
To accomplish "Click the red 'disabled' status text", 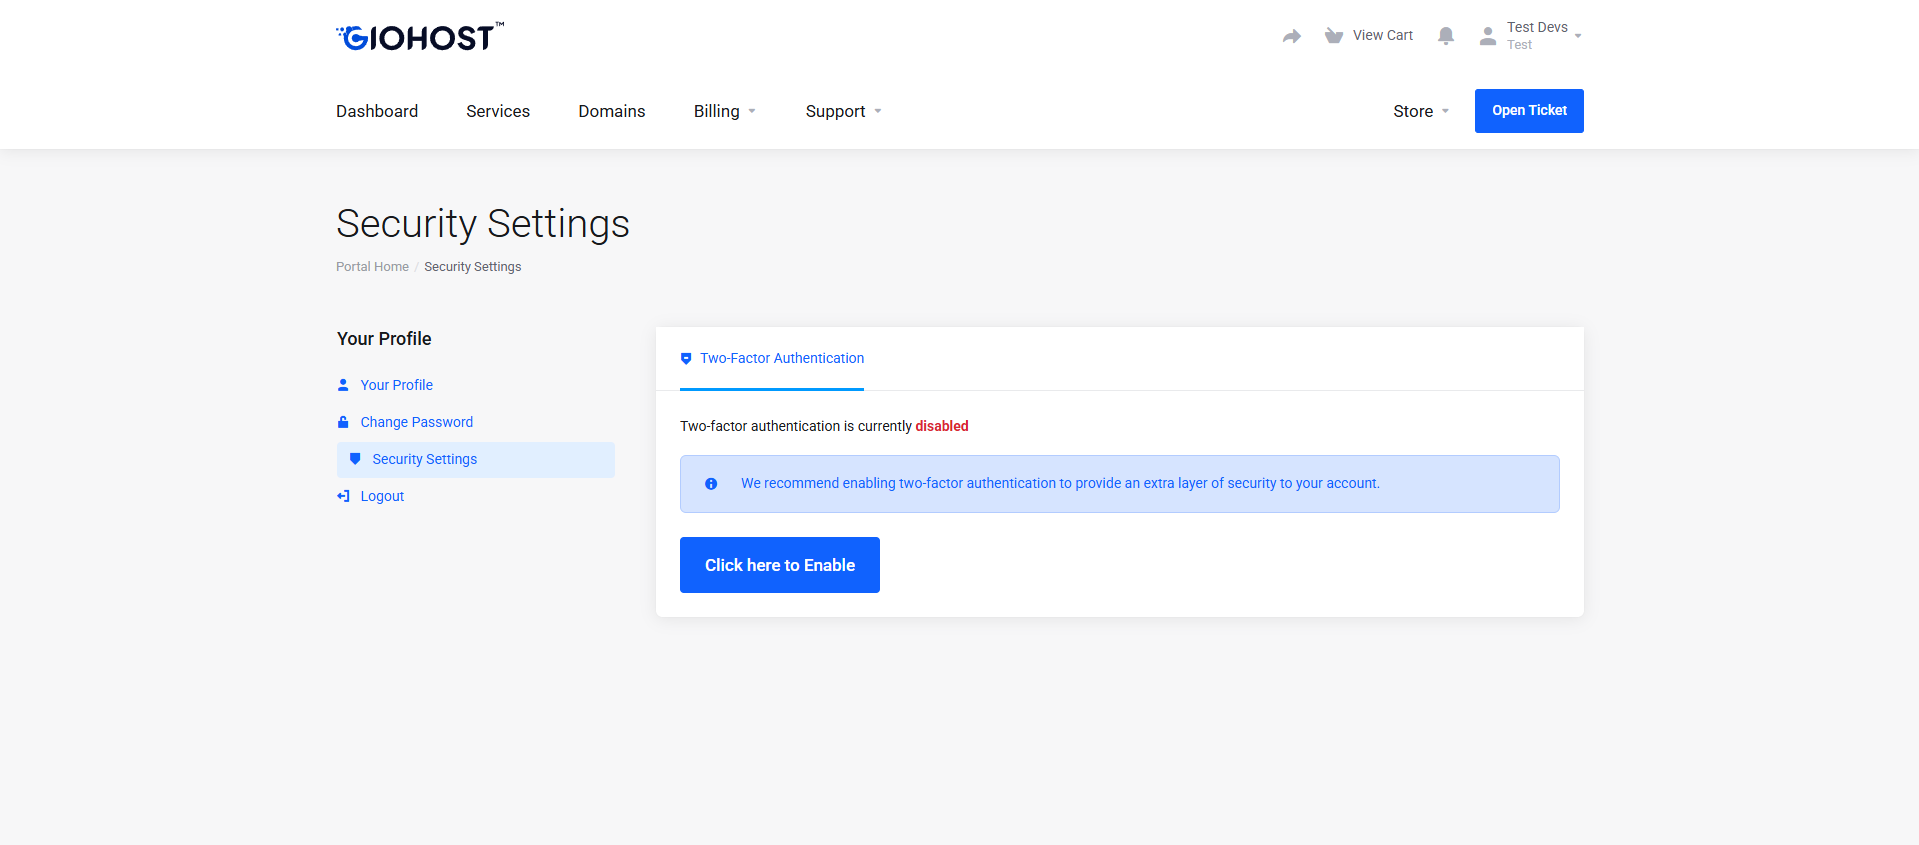I will coord(942,426).
